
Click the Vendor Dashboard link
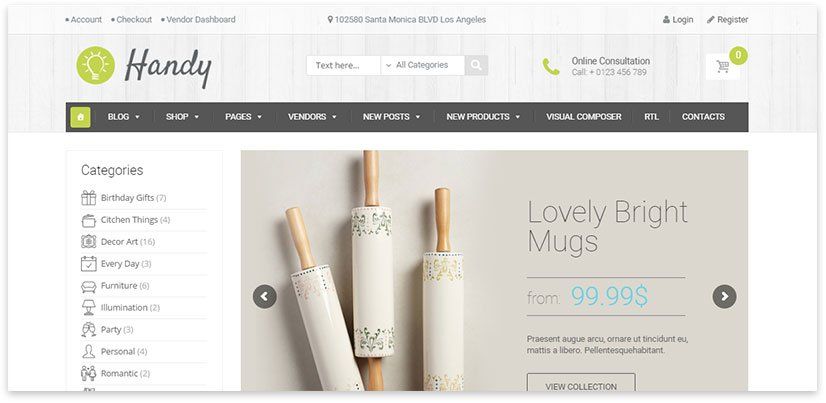point(201,19)
